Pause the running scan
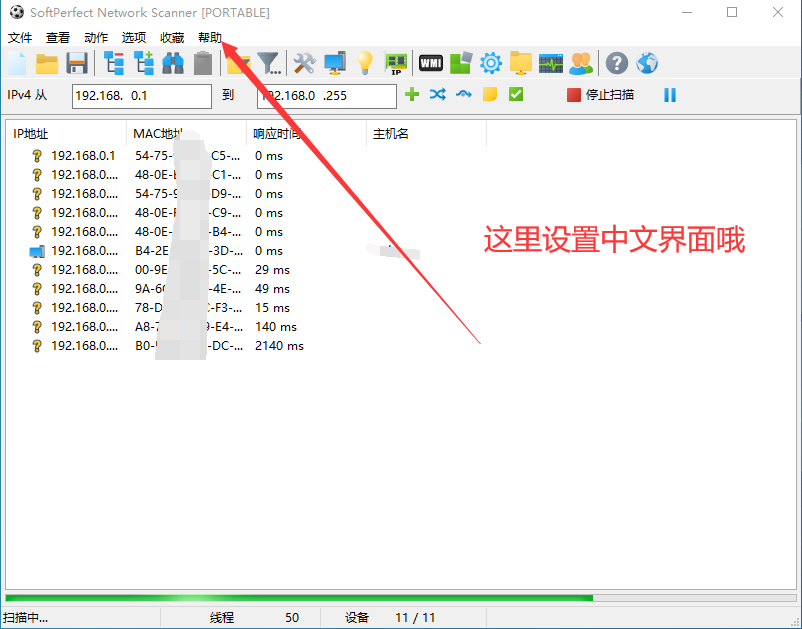Image resolution: width=802 pixels, height=629 pixels. pos(670,95)
